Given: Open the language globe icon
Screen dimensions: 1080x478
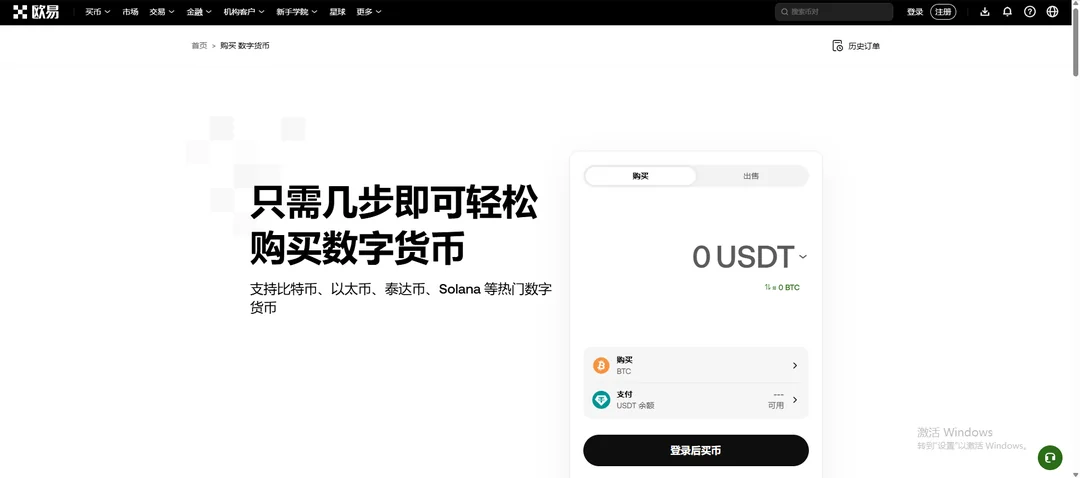Looking at the screenshot, I should click(1052, 12).
